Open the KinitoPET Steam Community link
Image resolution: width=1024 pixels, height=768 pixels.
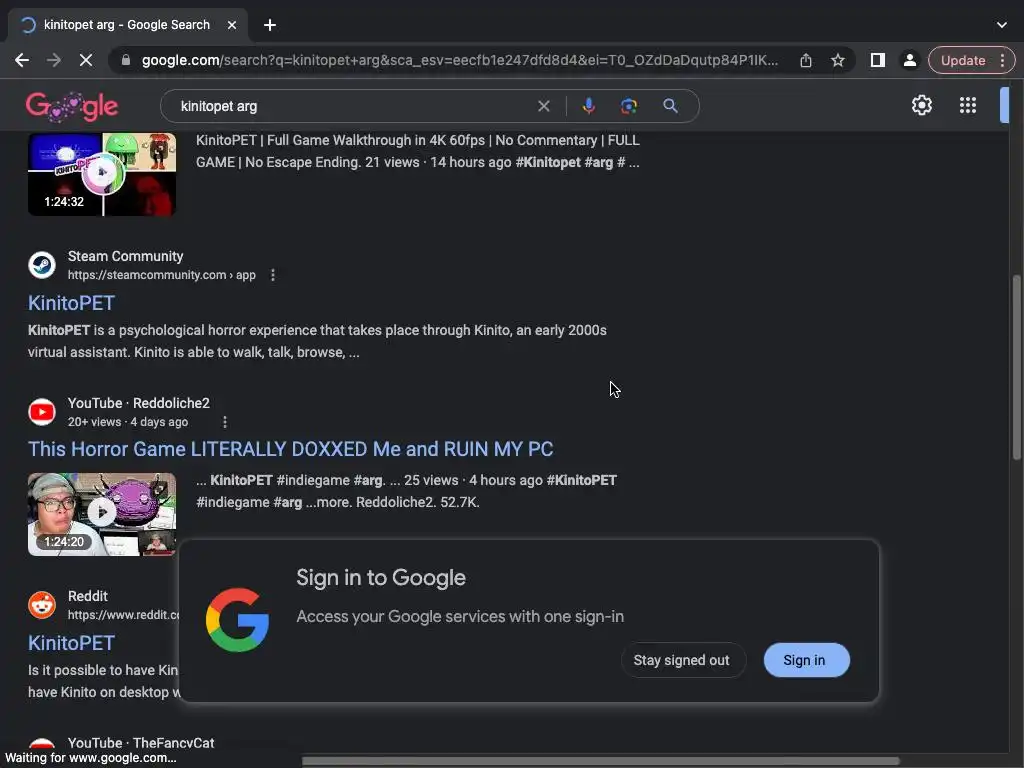pyautogui.click(x=71, y=303)
